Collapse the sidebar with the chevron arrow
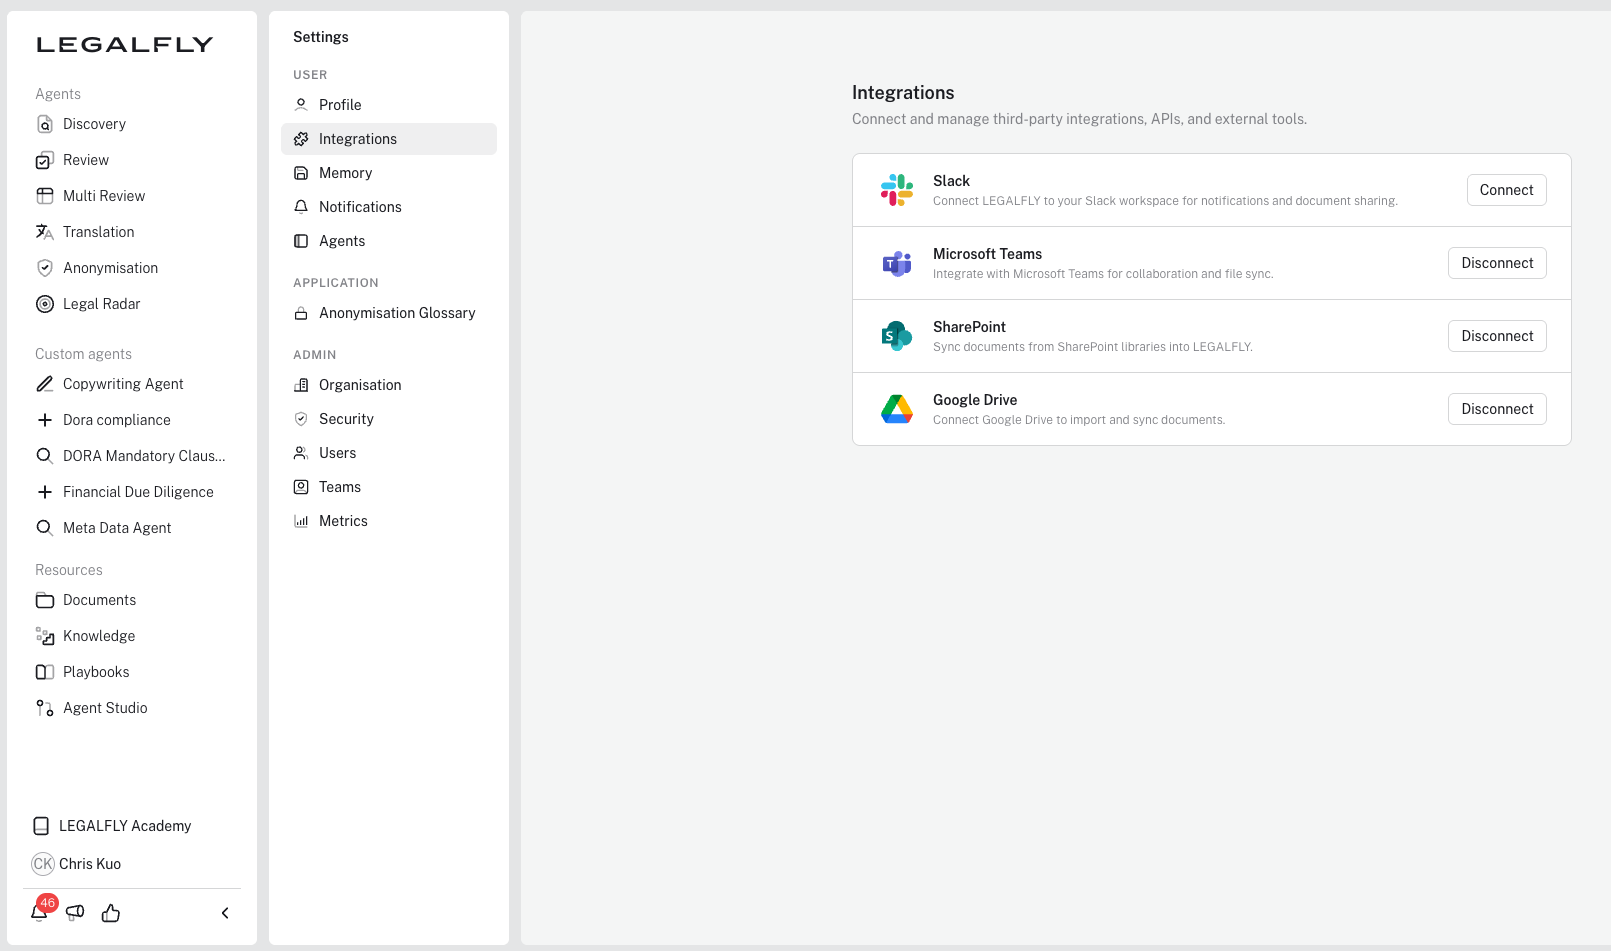 pyautogui.click(x=225, y=913)
